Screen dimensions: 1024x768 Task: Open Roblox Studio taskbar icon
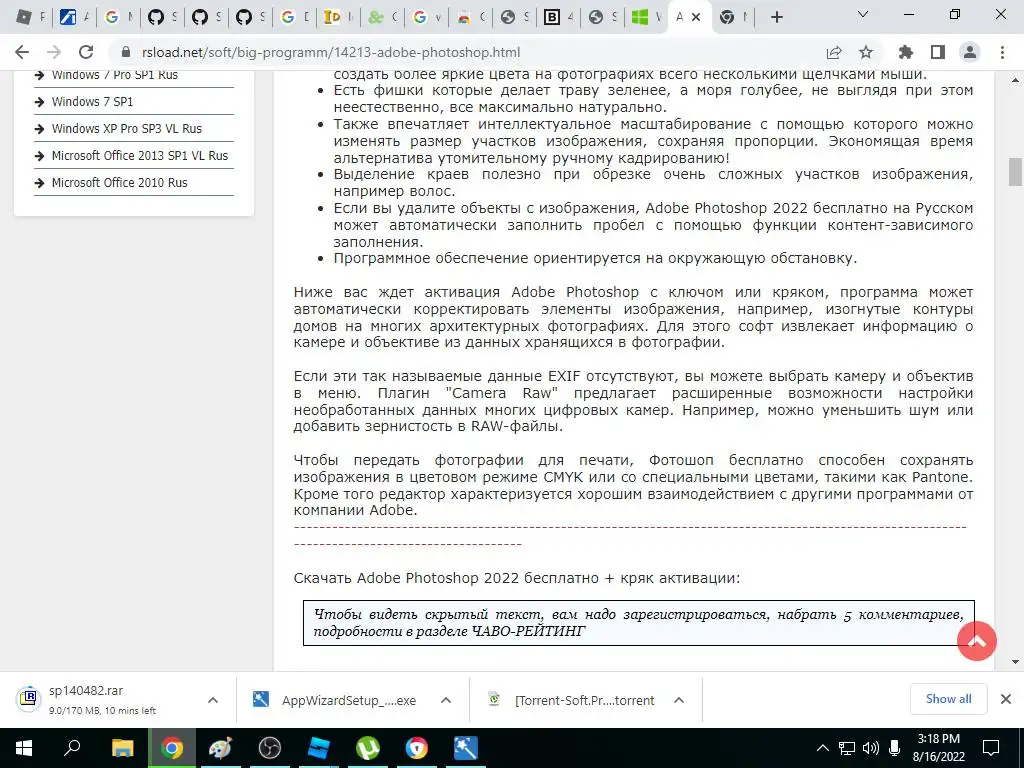pos(319,748)
